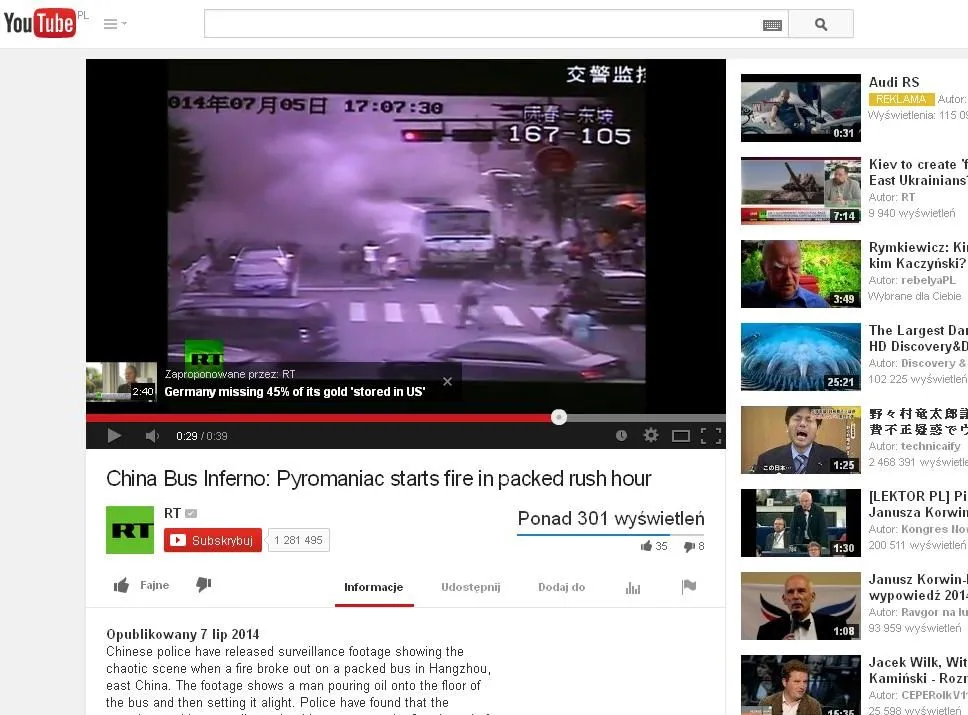Subscribe to the RT channel
This screenshot has width=968, height=715.
pyautogui.click(x=213, y=540)
